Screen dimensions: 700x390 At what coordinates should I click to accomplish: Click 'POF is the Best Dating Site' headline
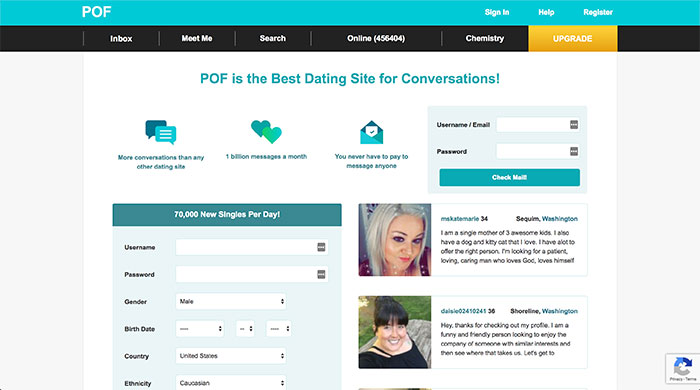350,79
